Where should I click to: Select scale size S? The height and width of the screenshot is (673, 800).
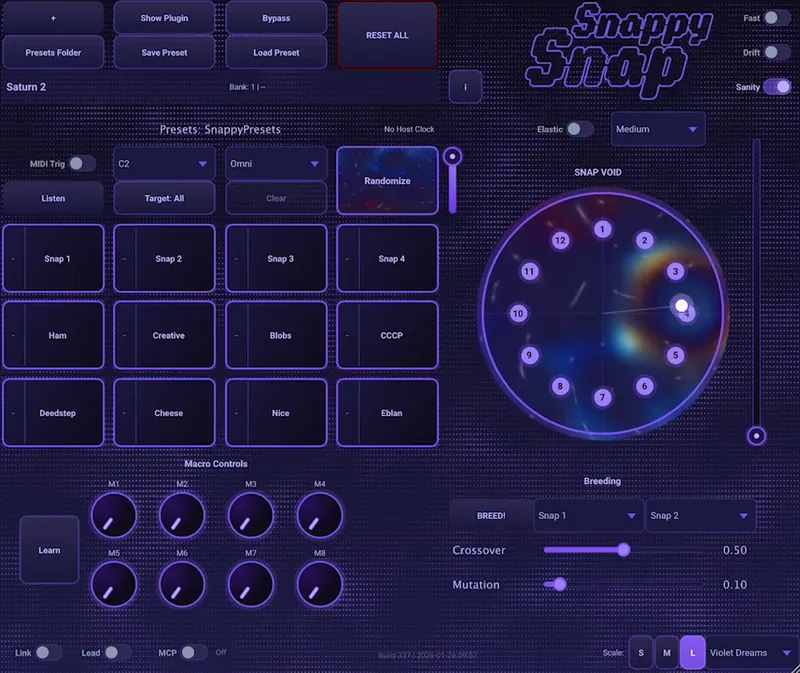pos(640,652)
